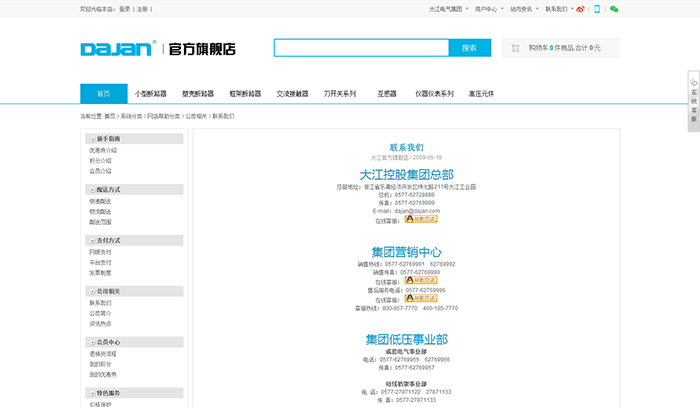This screenshot has height=407, width=700.
Task: Click the 注册 register link
Action: [142, 9]
